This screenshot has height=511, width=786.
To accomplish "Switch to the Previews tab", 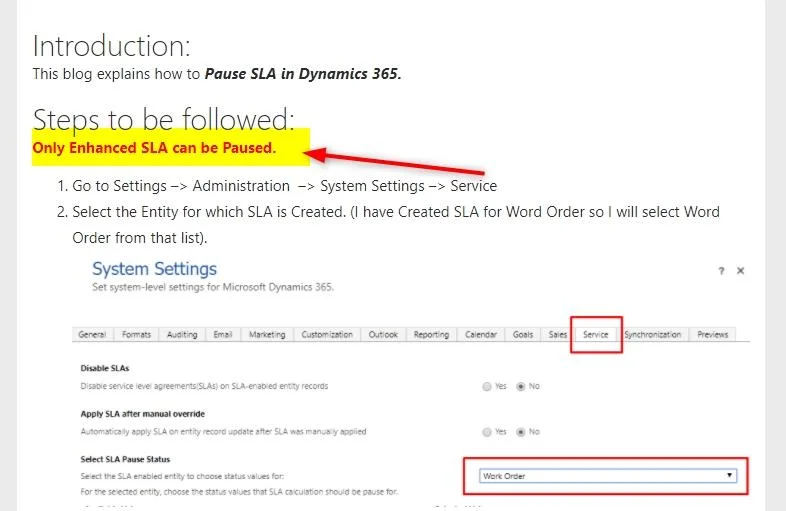I will point(712,334).
